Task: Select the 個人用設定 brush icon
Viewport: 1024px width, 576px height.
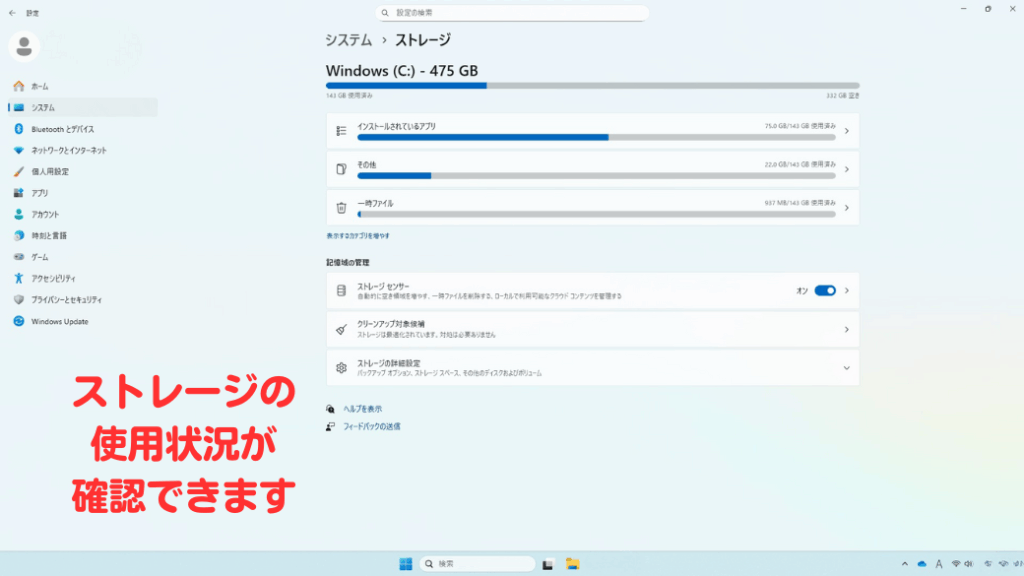Action: [18, 172]
